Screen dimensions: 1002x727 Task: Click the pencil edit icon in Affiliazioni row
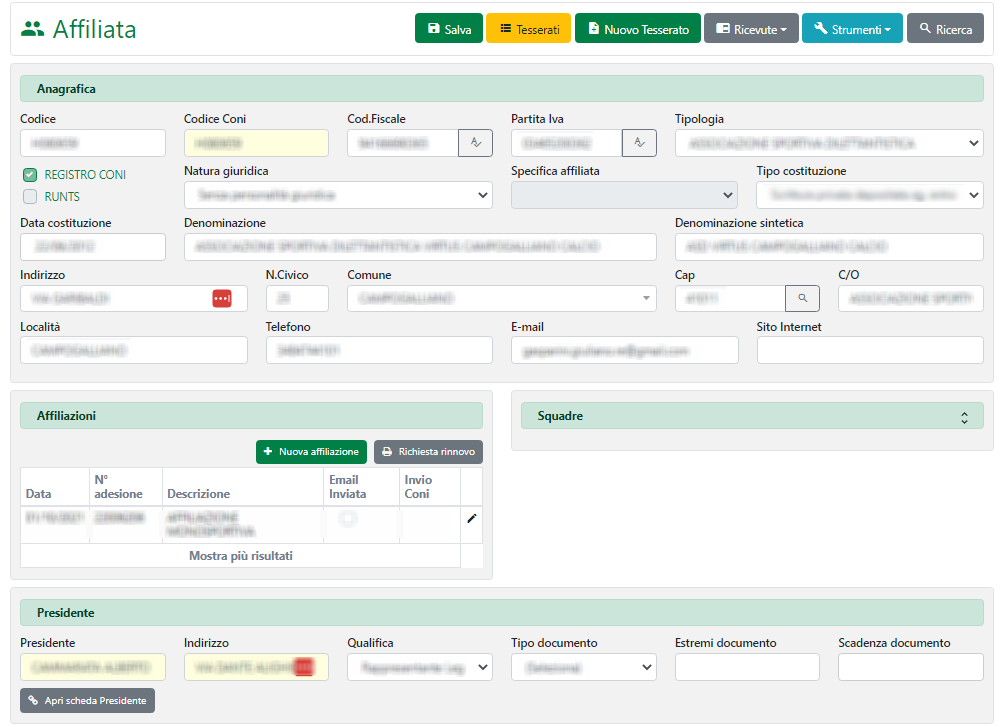[472, 518]
